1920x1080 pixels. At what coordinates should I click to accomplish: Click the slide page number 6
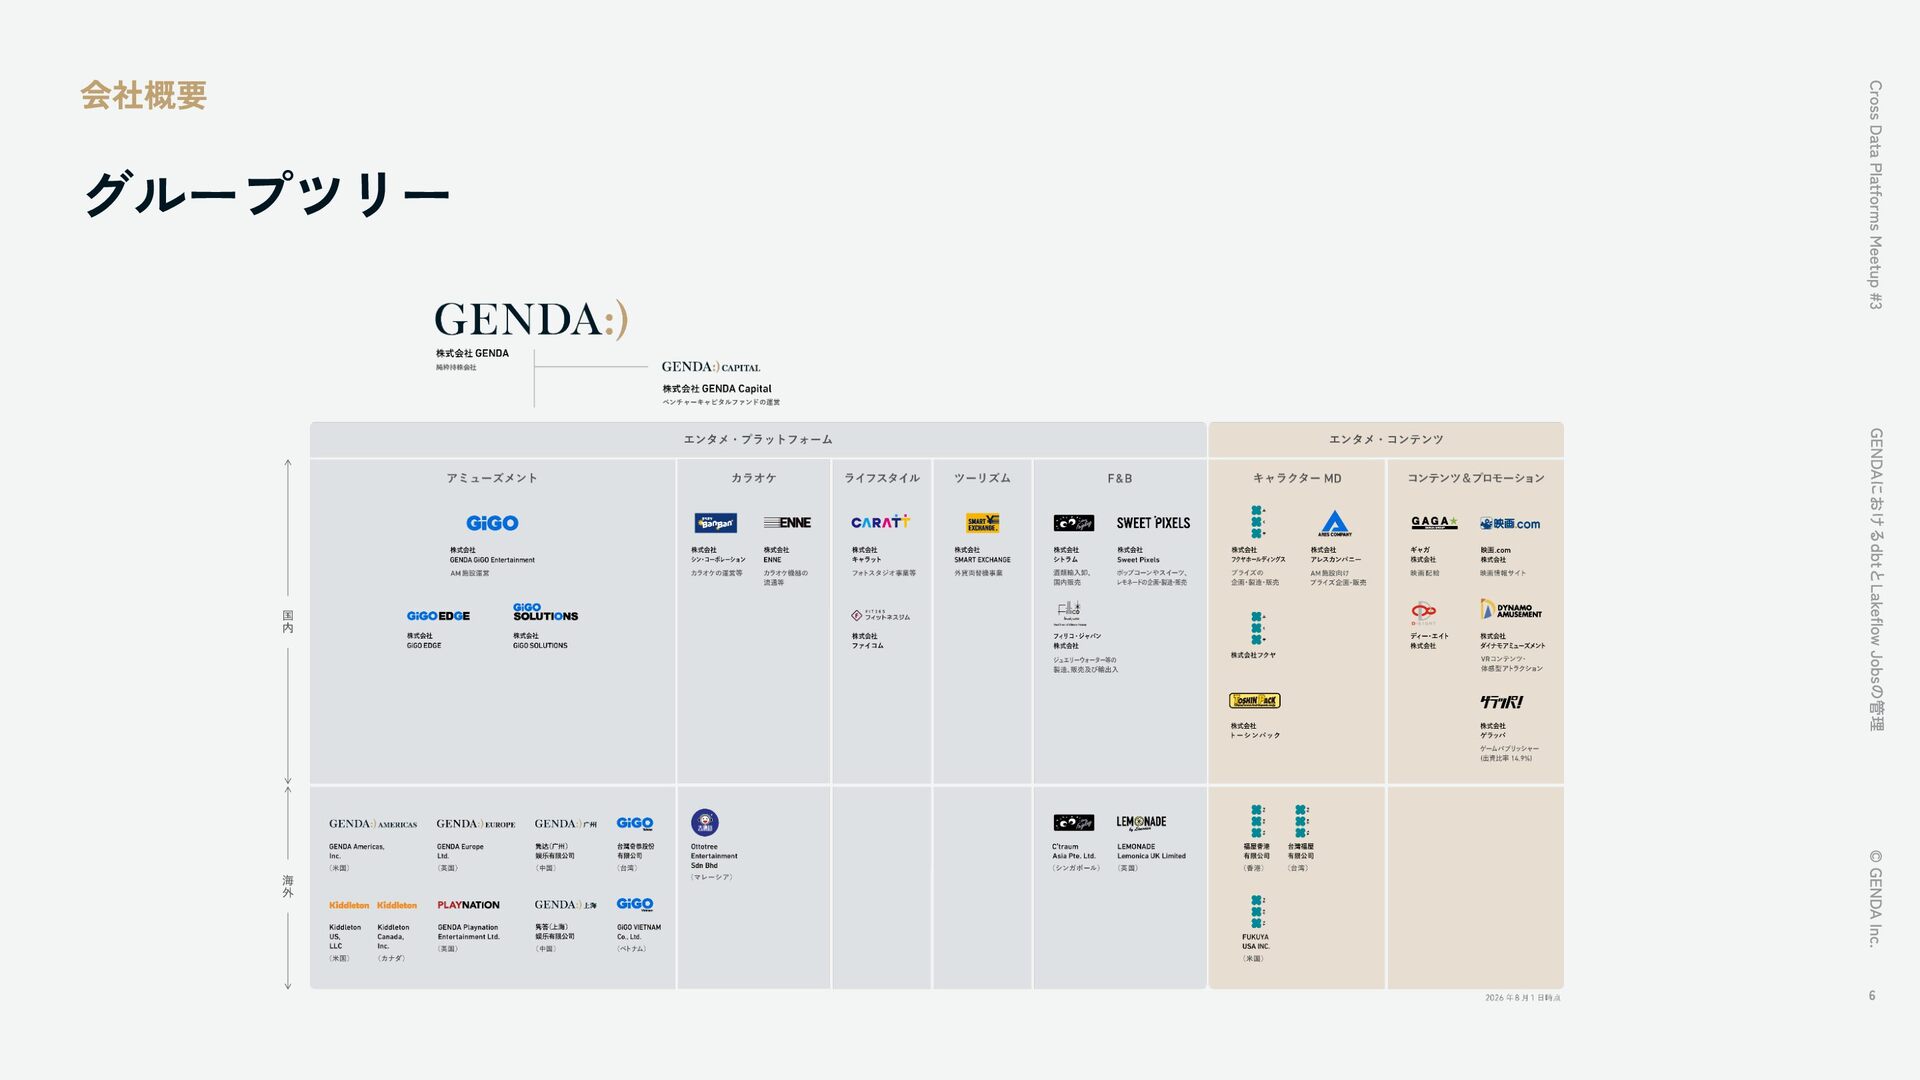(x=1872, y=996)
